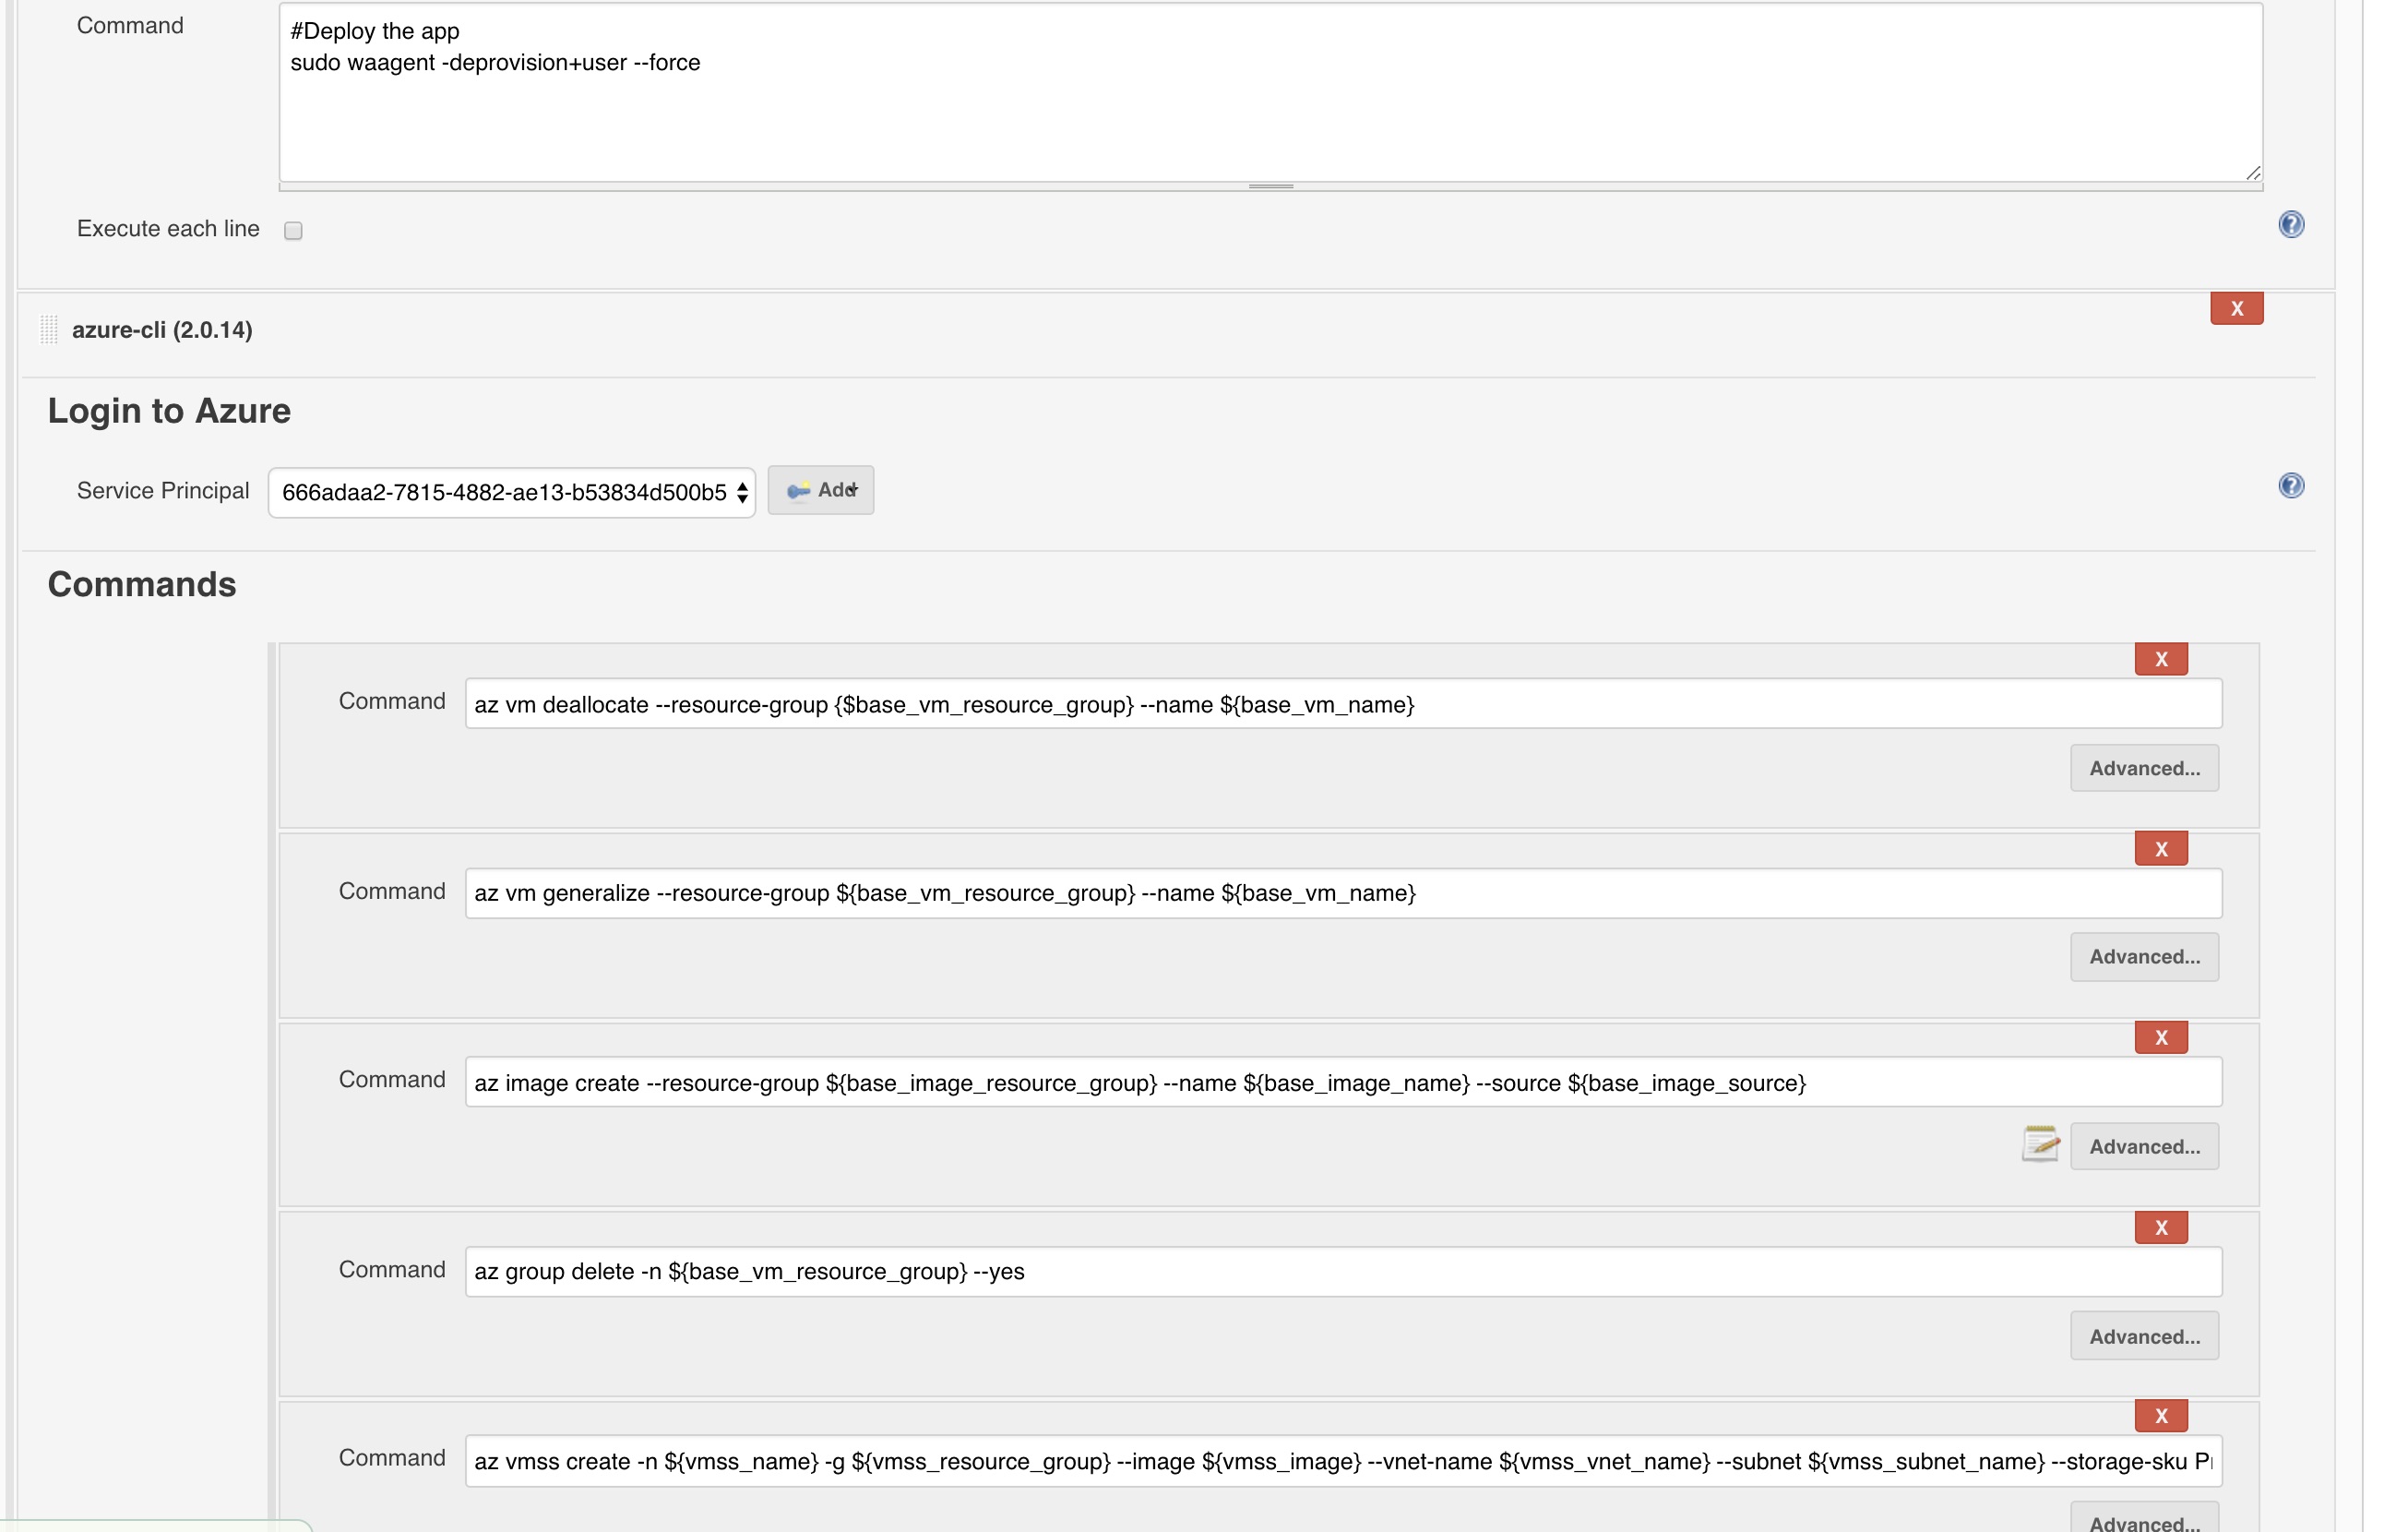Open Advanced options for vm generalize command
This screenshot has width=2408, height=1532.
click(2144, 957)
